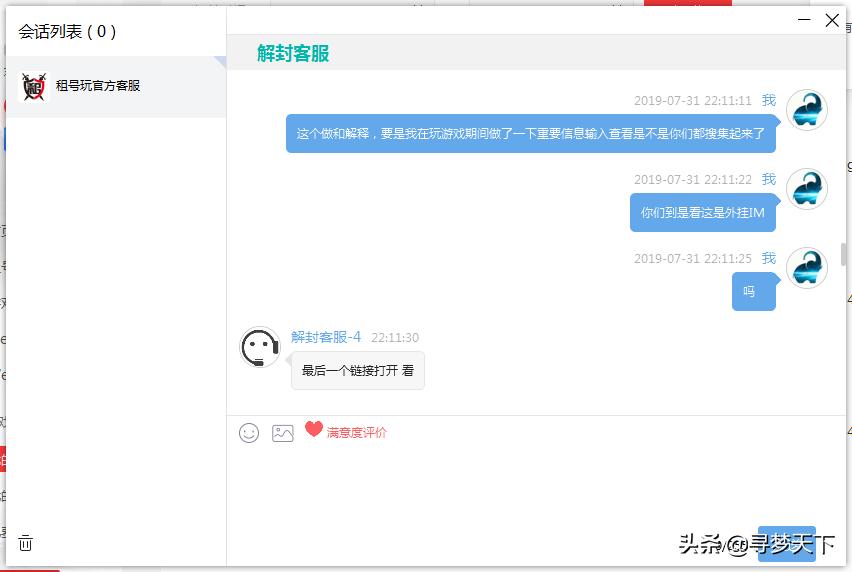Click my avatar beside the 22:11:25 message
852x572 pixels.
coord(807,268)
